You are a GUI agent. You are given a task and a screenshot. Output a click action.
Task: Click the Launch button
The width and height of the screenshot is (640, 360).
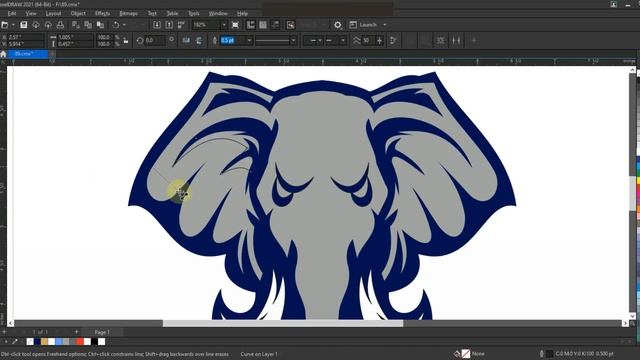(363, 25)
